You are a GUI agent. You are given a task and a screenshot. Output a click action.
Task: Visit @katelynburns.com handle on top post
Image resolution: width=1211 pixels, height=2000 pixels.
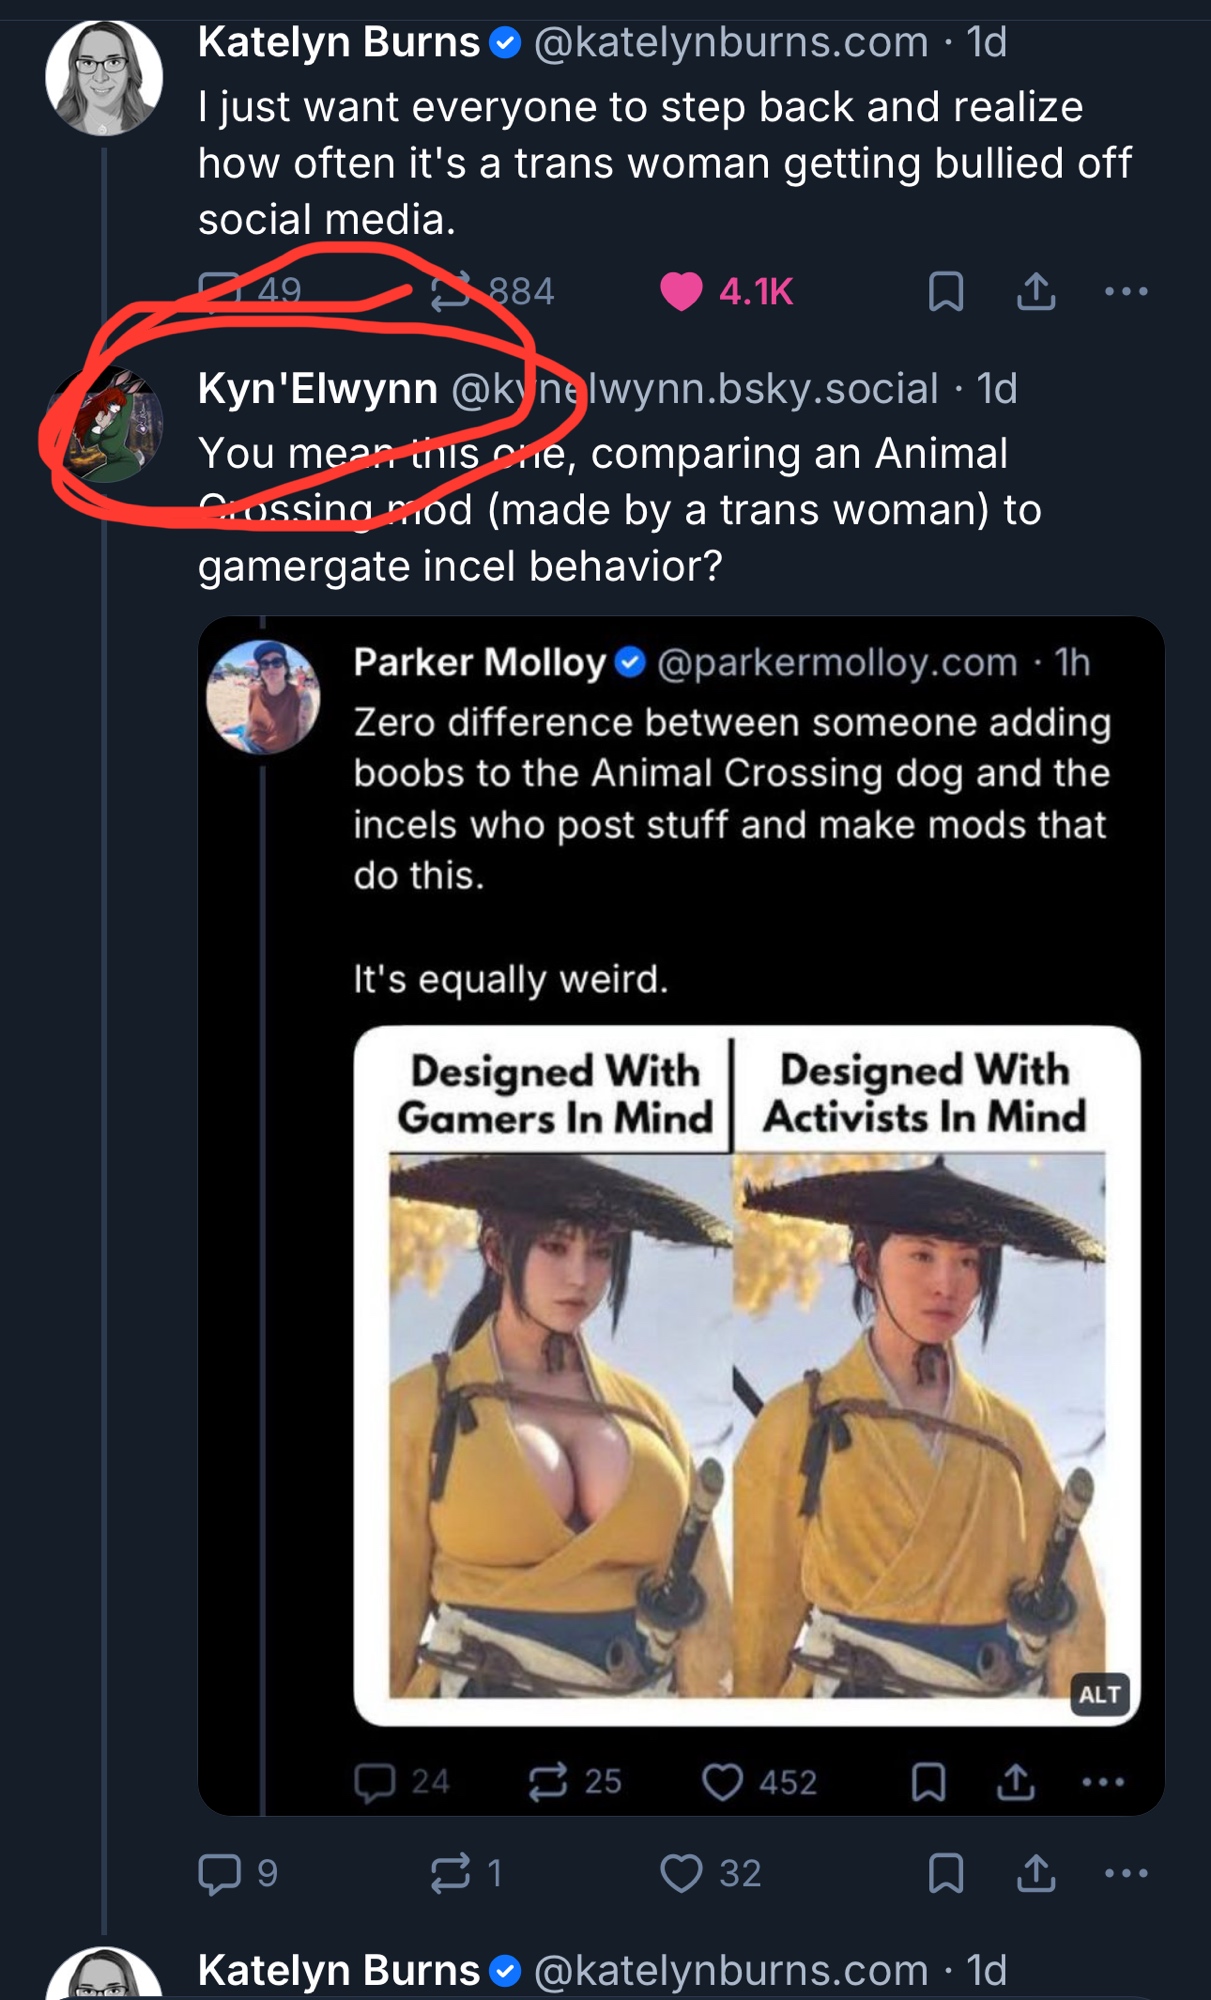pos(731,42)
